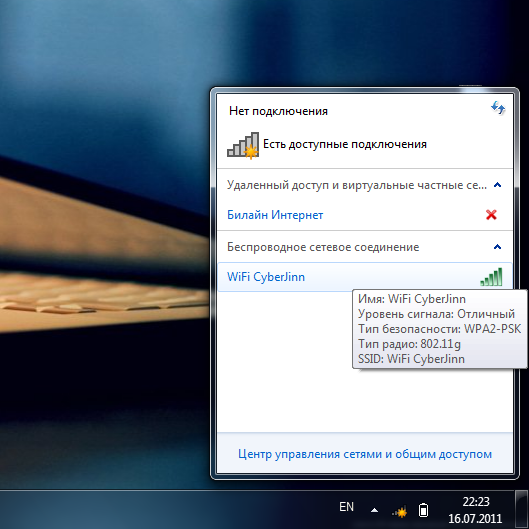The image size is (529, 529).
Task: Click the red X next to Билайн Интернет
Action: pos(491,215)
